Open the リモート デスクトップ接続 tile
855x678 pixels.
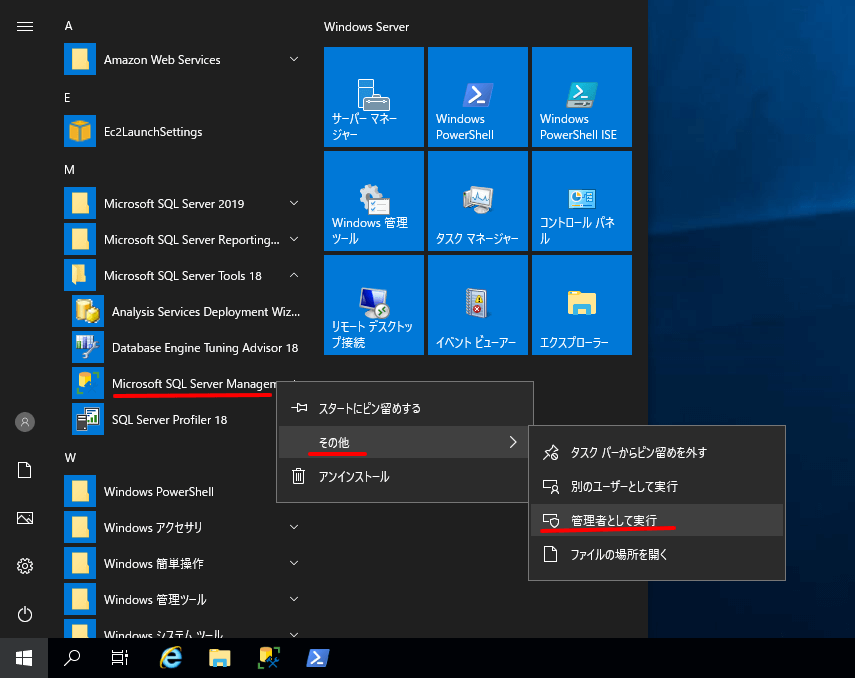tap(374, 305)
